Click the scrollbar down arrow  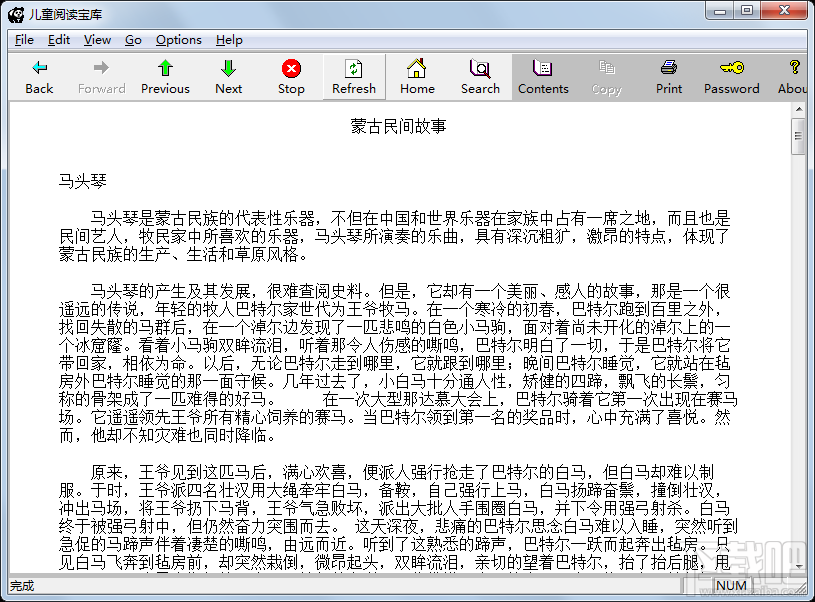(798, 567)
